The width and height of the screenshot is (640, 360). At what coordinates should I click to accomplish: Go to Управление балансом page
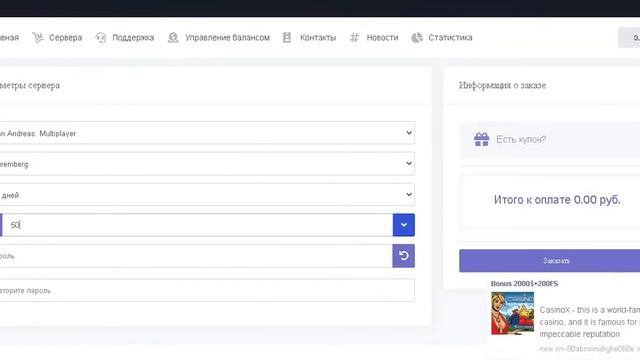(x=227, y=38)
